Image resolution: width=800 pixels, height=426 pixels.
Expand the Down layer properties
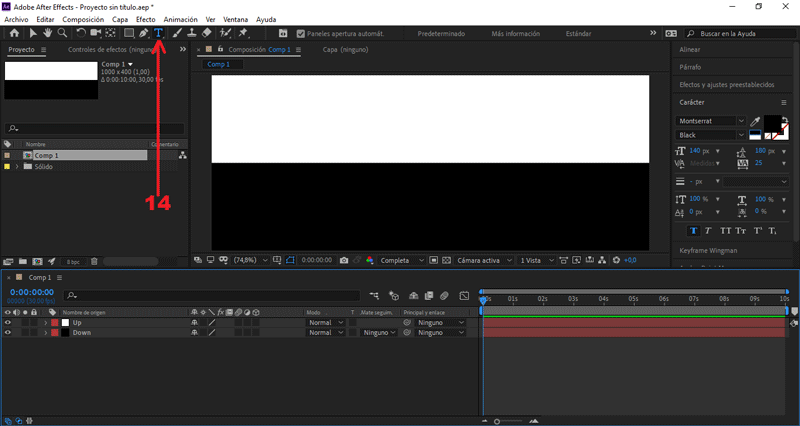click(45, 333)
